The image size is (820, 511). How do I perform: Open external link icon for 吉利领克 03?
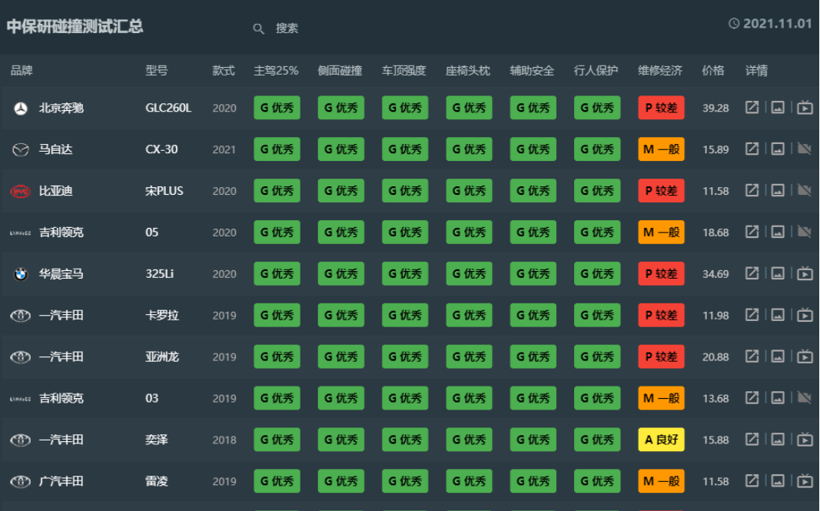[752, 399]
